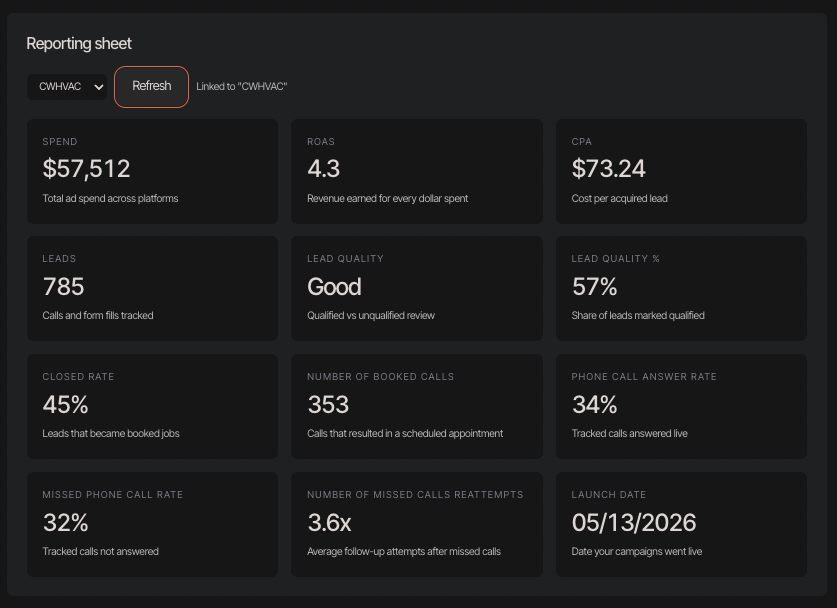The image size is (837, 608).
Task: Click the 57% lead quality value
Action: pyautogui.click(x=594, y=287)
